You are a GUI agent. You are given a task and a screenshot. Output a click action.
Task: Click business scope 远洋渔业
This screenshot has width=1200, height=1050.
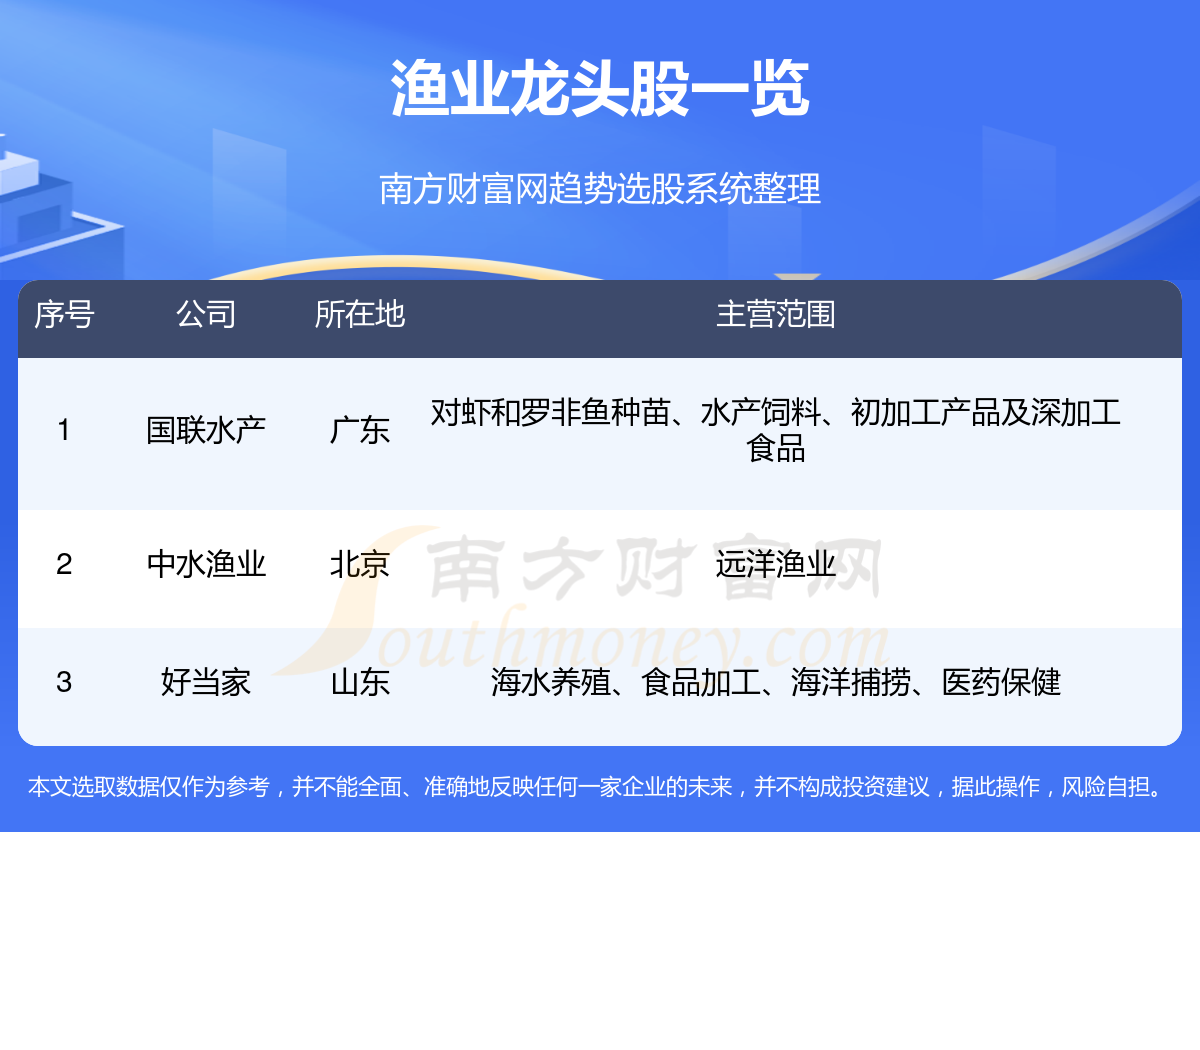point(776,564)
